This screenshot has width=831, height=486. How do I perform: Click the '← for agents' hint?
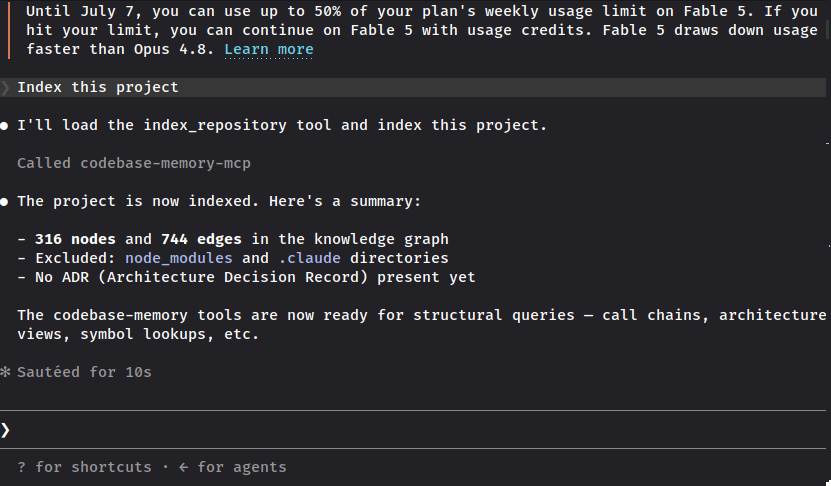click(x=233, y=467)
